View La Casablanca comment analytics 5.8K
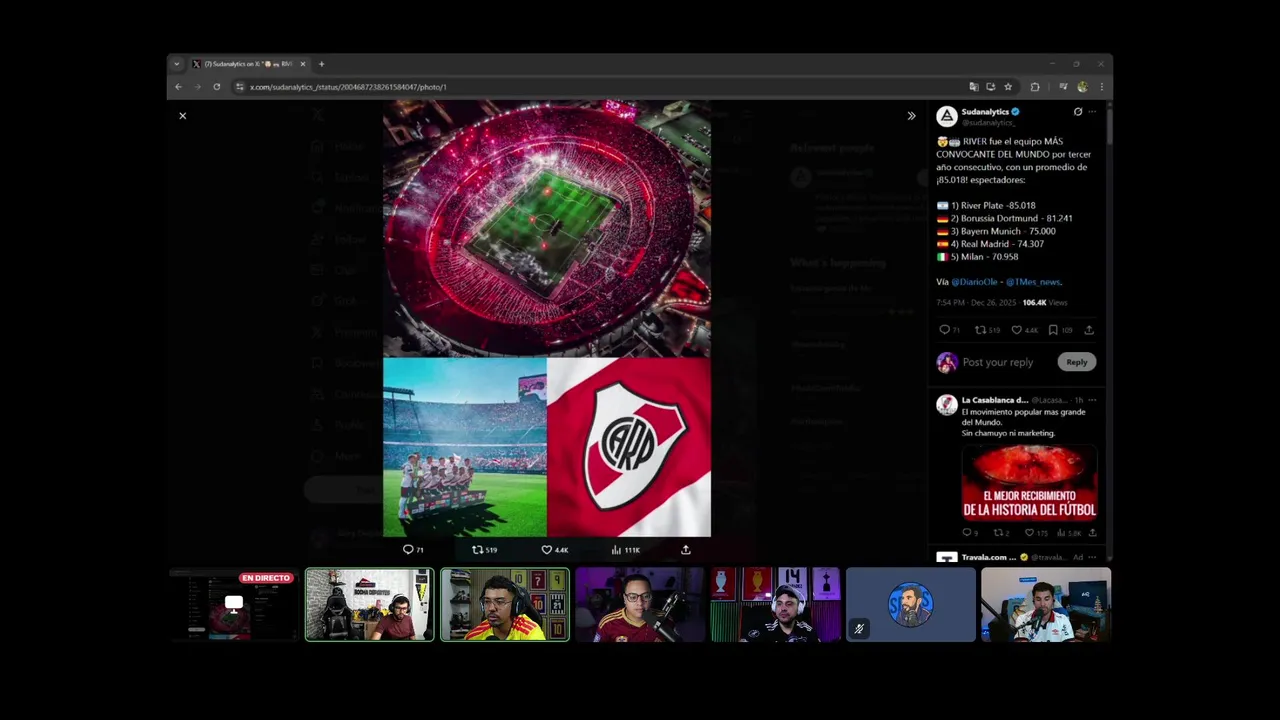This screenshot has height=720, width=1280. pyautogui.click(x=1071, y=533)
